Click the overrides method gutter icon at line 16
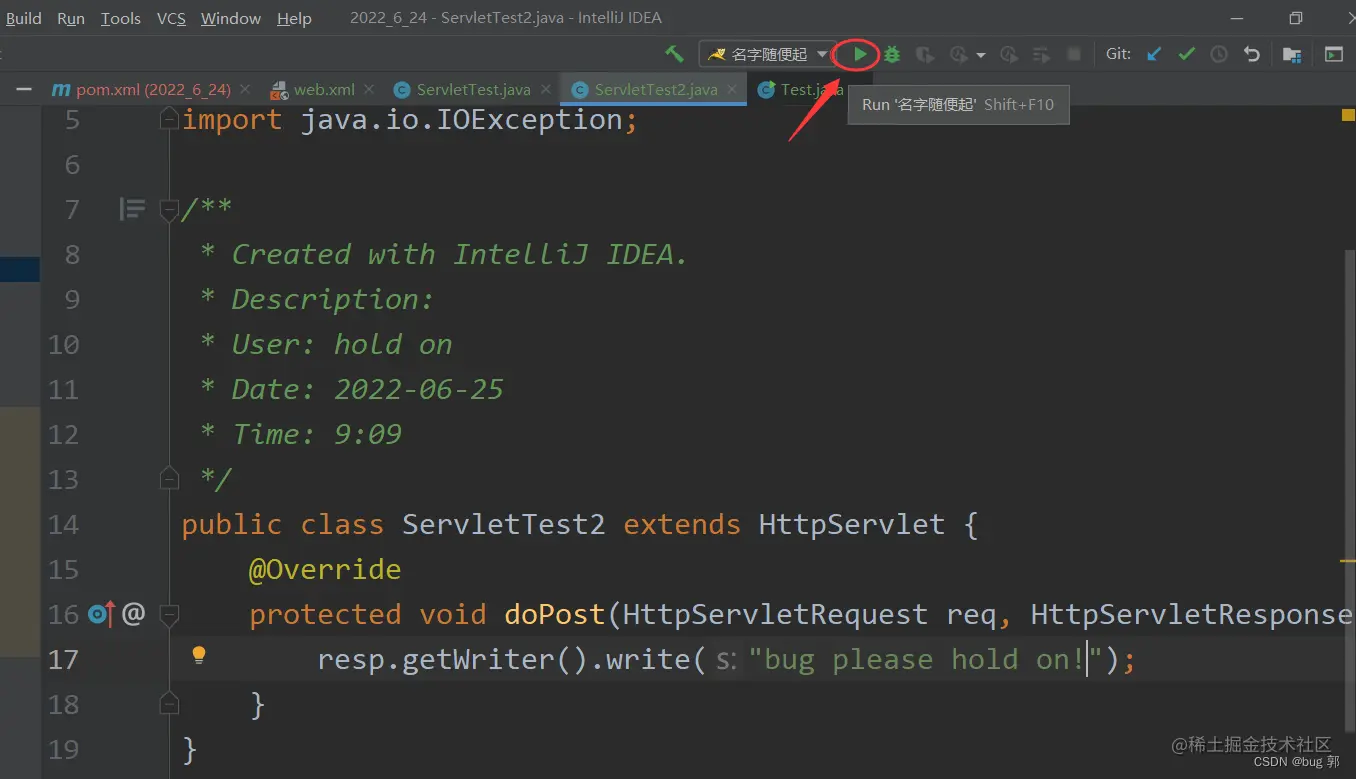Viewport: 1356px width, 779px height. tap(102, 613)
